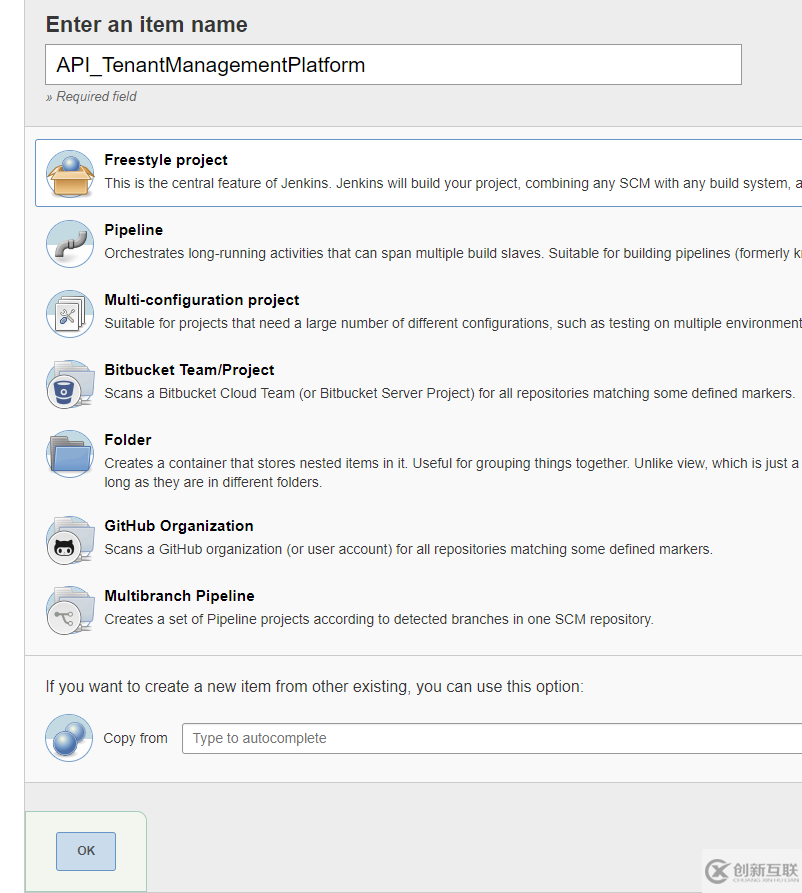This screenshot has height=893, width=802.
Task: Click the Multibranch Pipeline icon
Action: 70,610
